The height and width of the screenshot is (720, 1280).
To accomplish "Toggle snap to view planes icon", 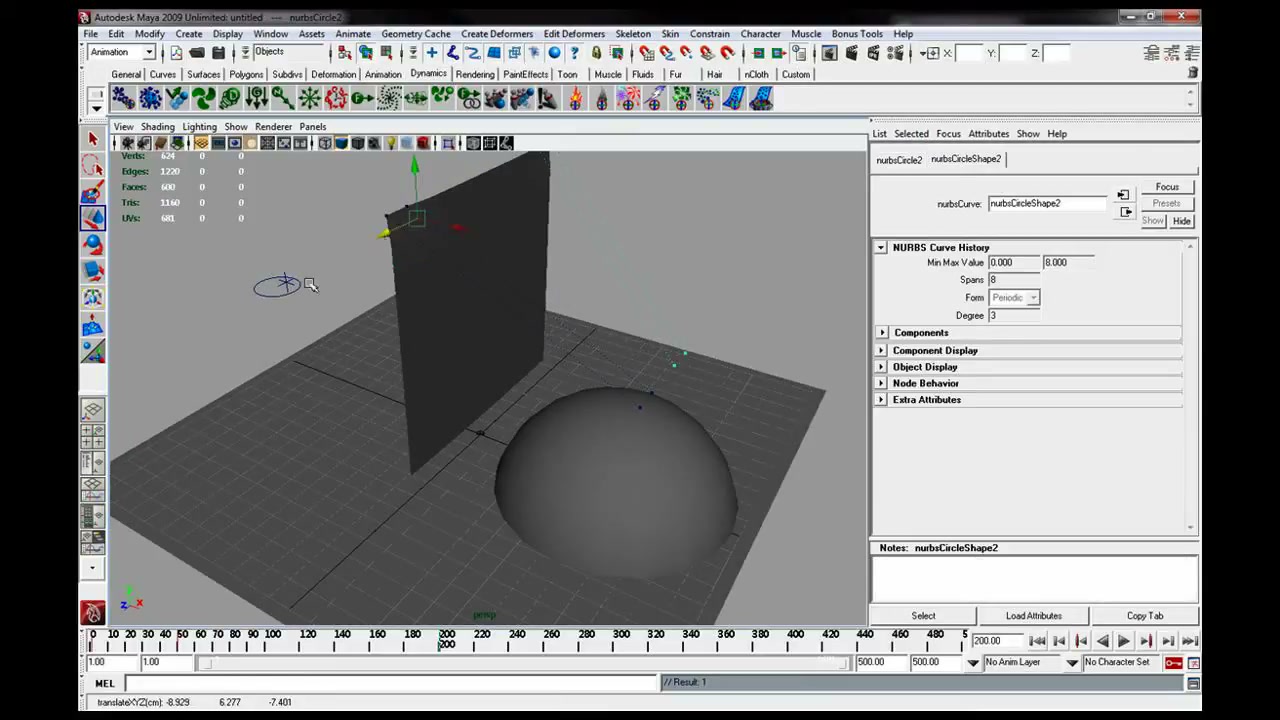I will click(x=706, y=53).
